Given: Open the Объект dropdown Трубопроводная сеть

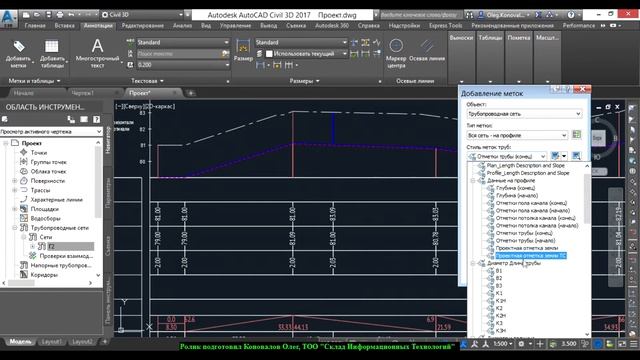Looking at the screenshot, I should coord(524,113).
